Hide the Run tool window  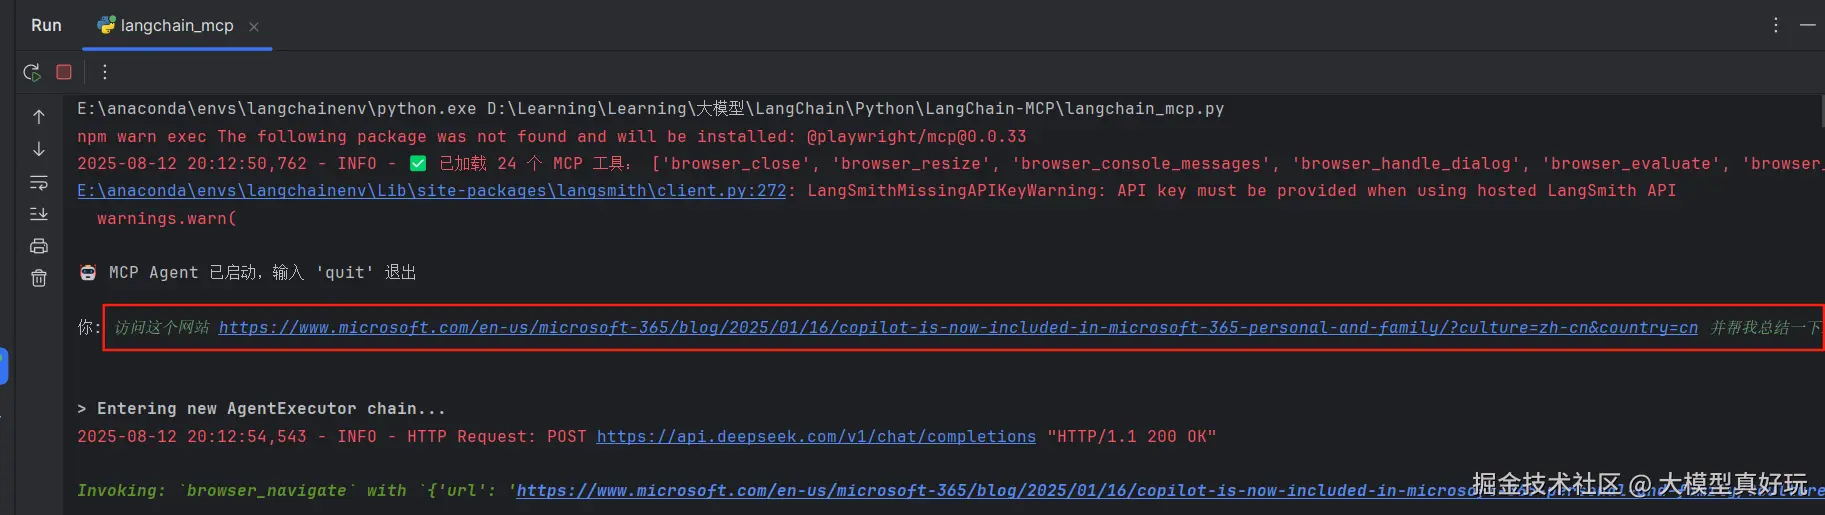click(1808, 25)
